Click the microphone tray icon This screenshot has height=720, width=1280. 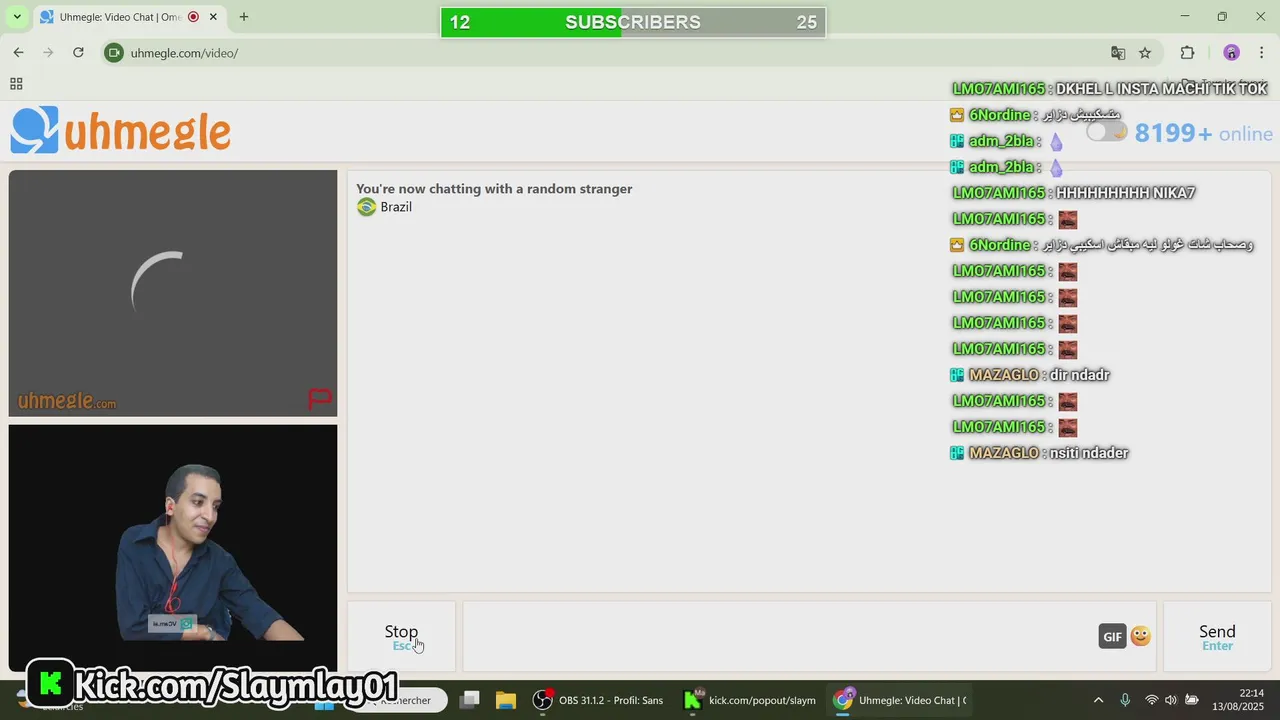(1125, 700)
